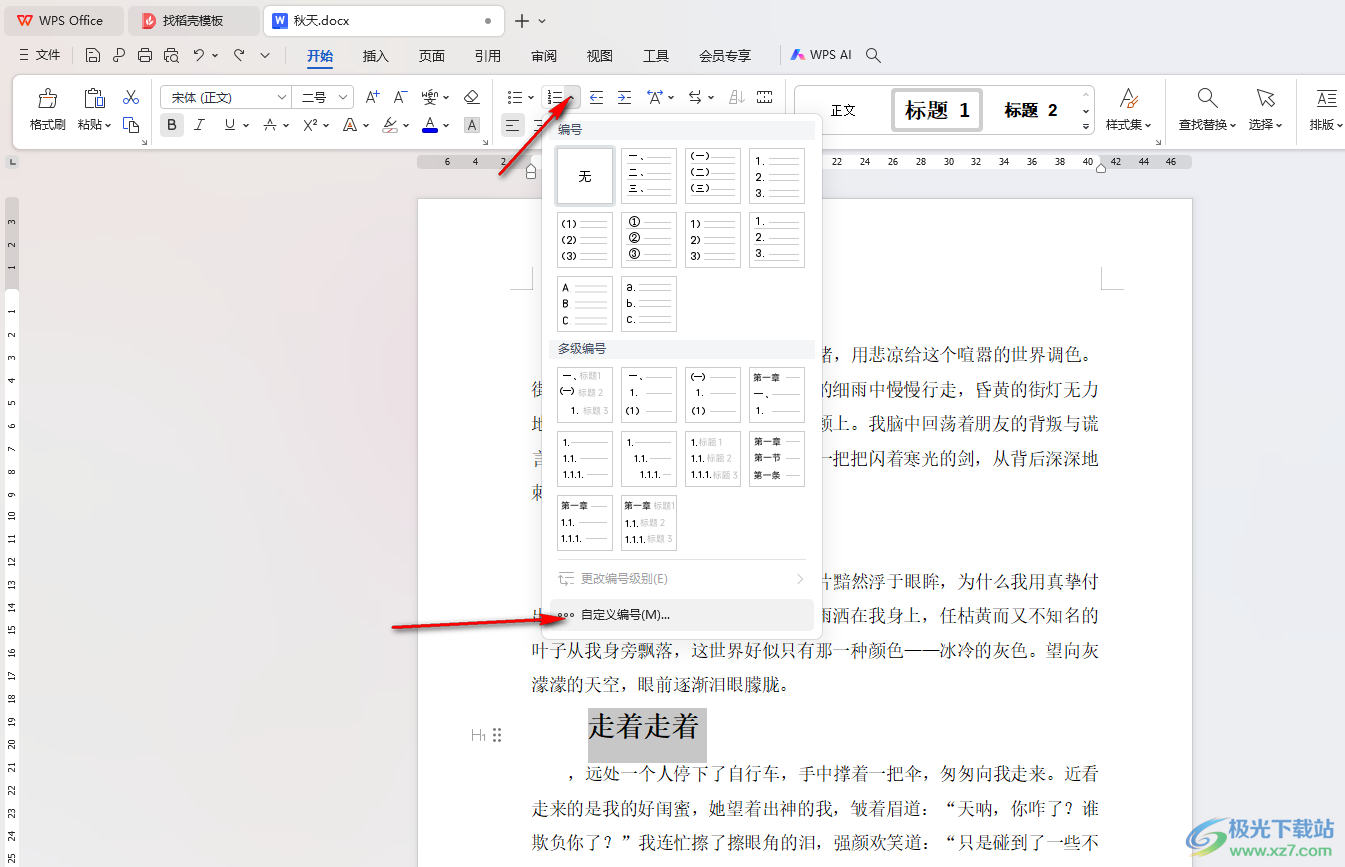Expand the font color dropdown arrow

tap(447, 126)
